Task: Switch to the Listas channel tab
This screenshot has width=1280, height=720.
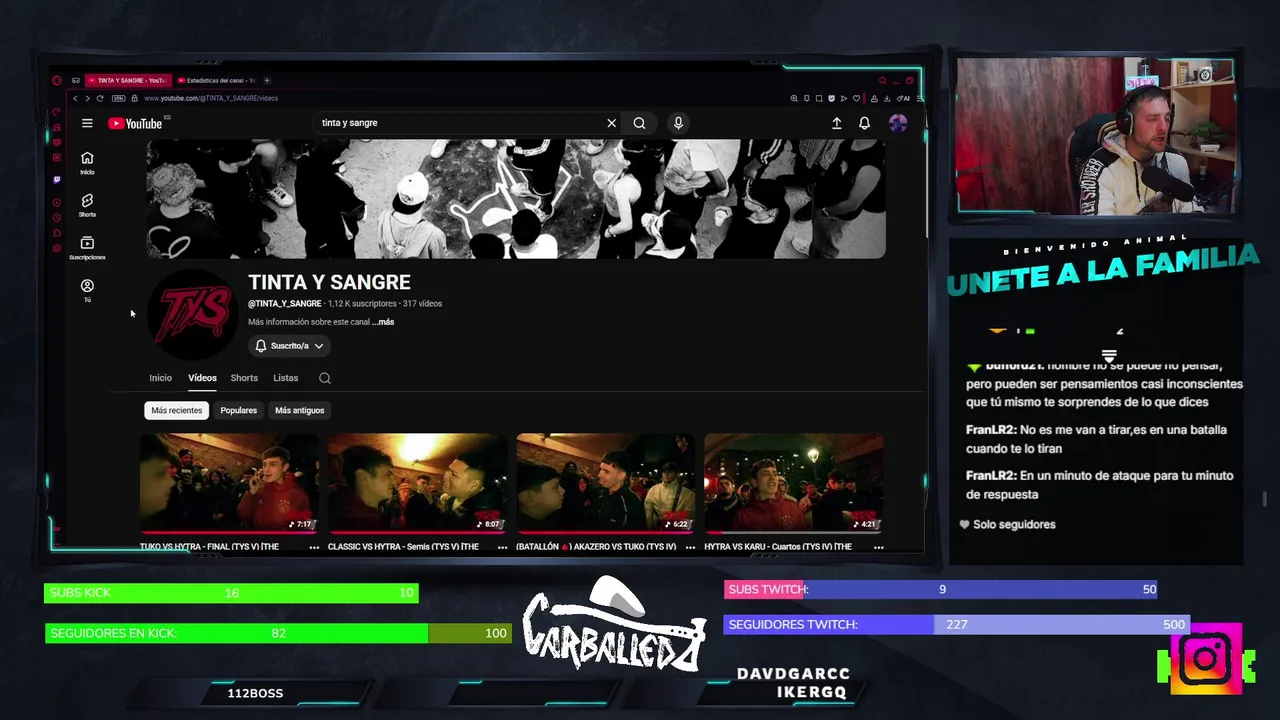Action: click(x=286, y=378)
